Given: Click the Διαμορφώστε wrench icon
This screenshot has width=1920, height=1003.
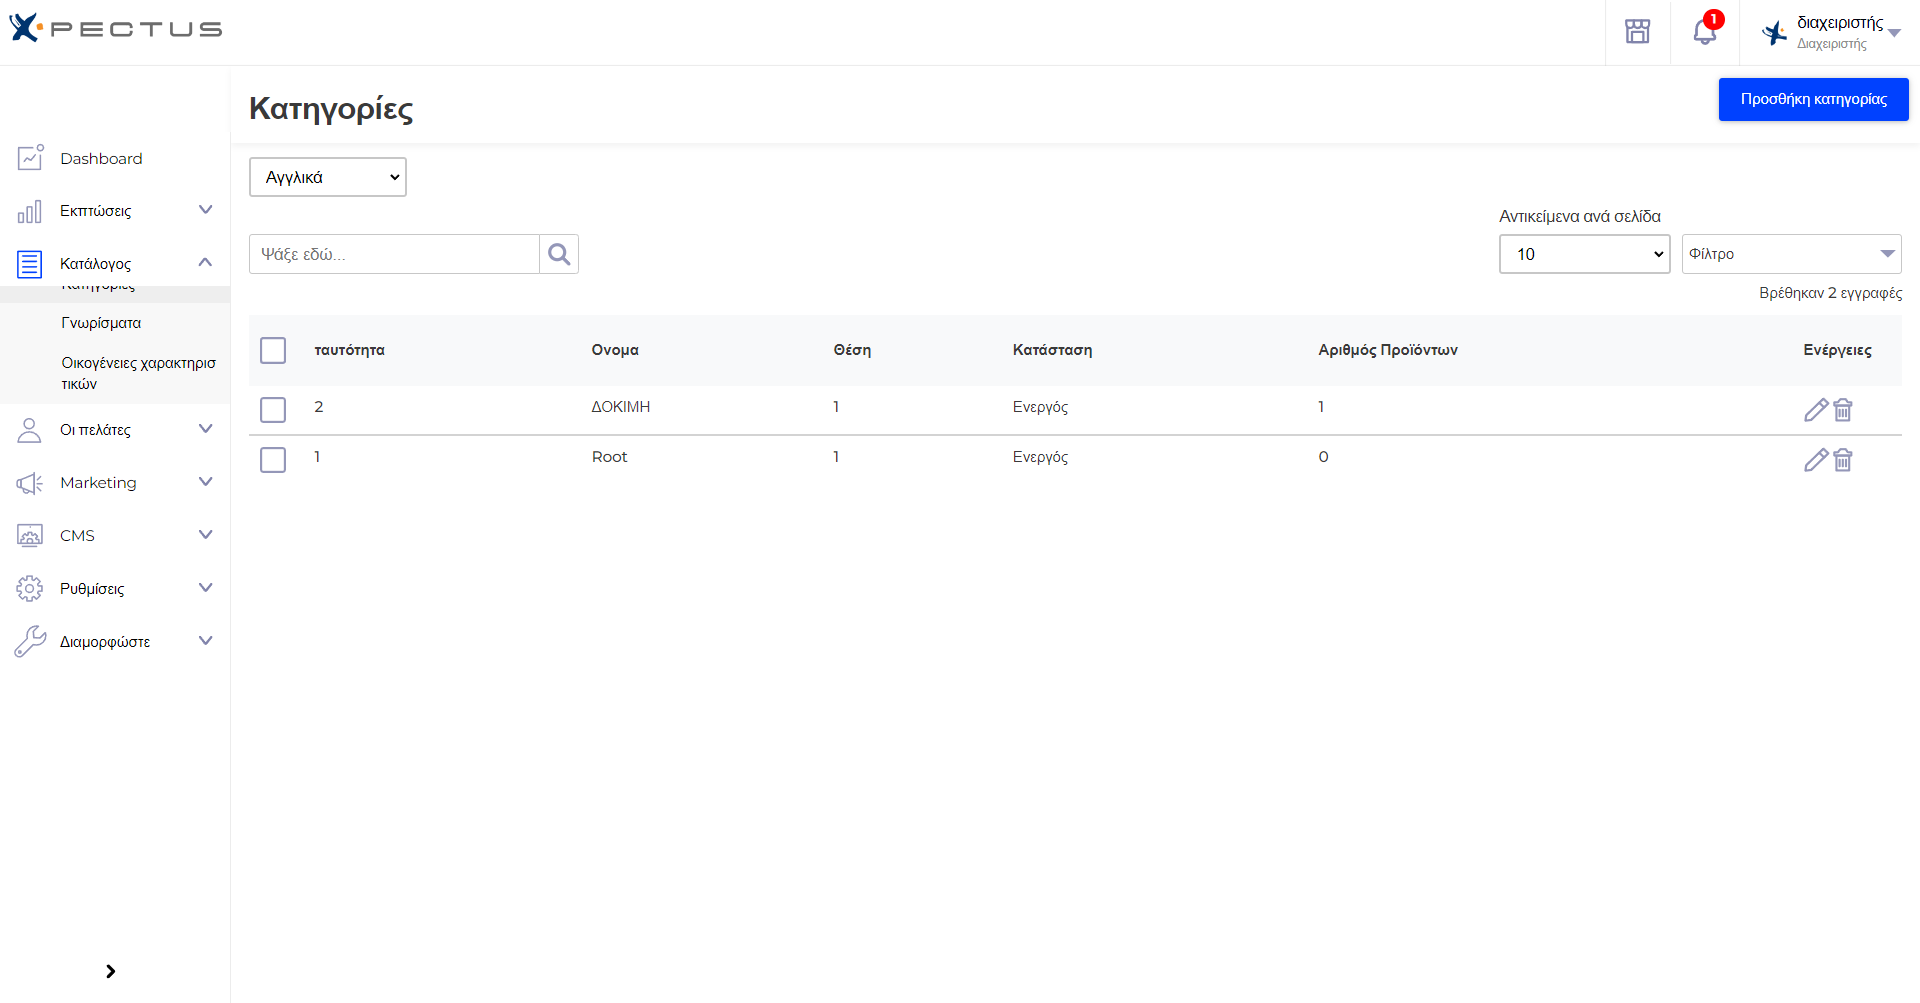Looking at the screenshot, I should coord(30,641).
